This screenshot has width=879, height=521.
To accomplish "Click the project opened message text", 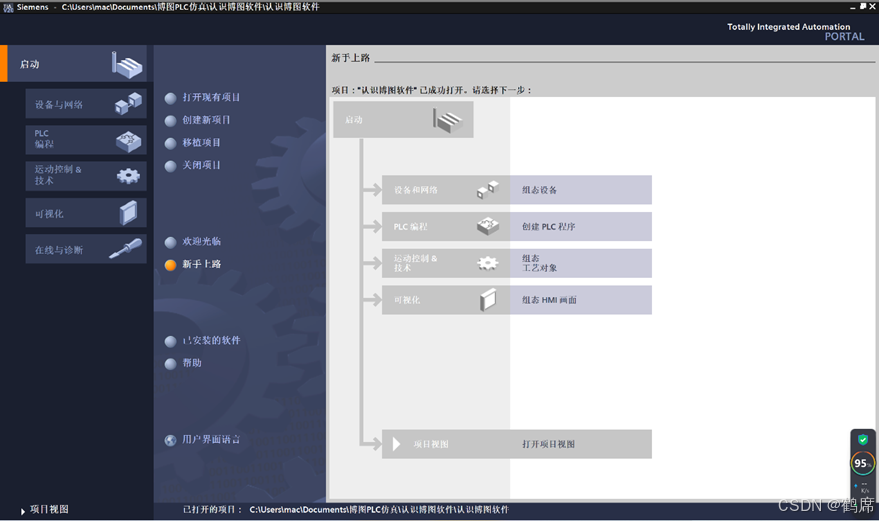I will pyautogui.click(x=431, y=90).
